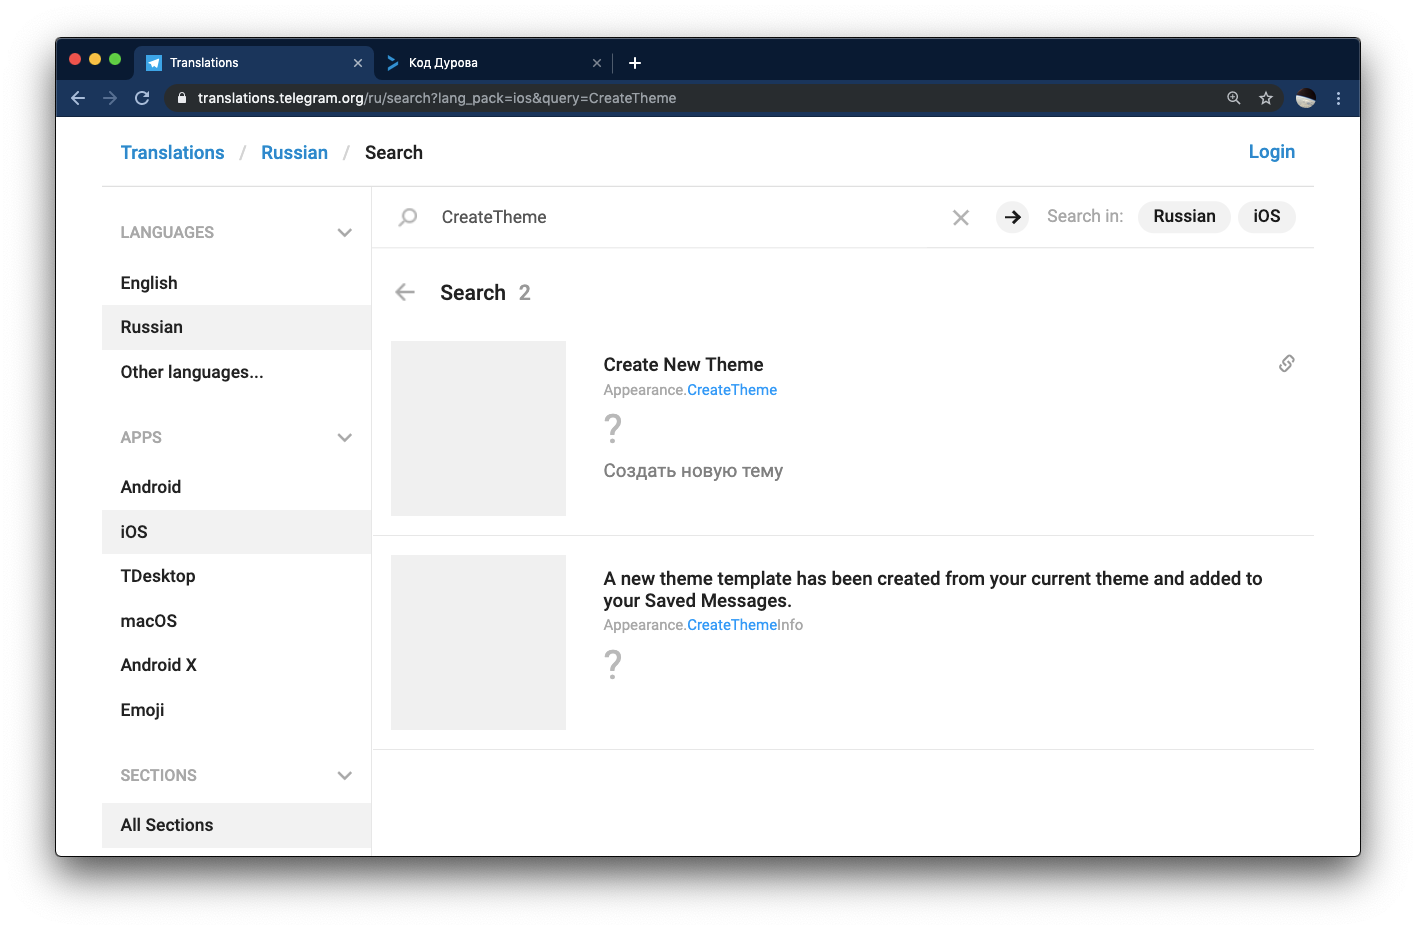Click the browser address bar URL
This screenshot has width=1416, height=930.
pyautogui.click(x=436, y=98)
